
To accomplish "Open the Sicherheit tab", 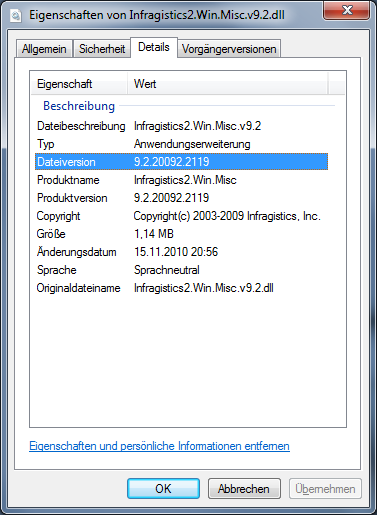I will 102,49.
